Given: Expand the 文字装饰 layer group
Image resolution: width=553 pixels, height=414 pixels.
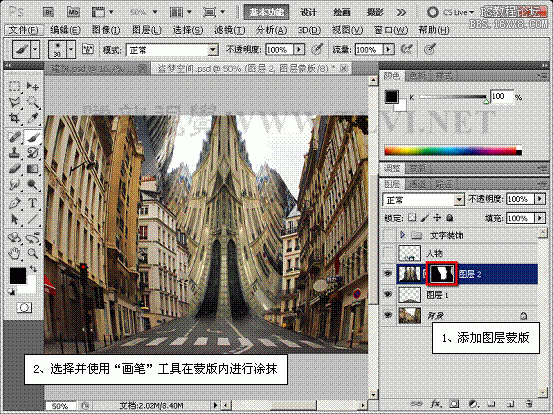Looking at the screenshot, I should click(x=403, y=235).
